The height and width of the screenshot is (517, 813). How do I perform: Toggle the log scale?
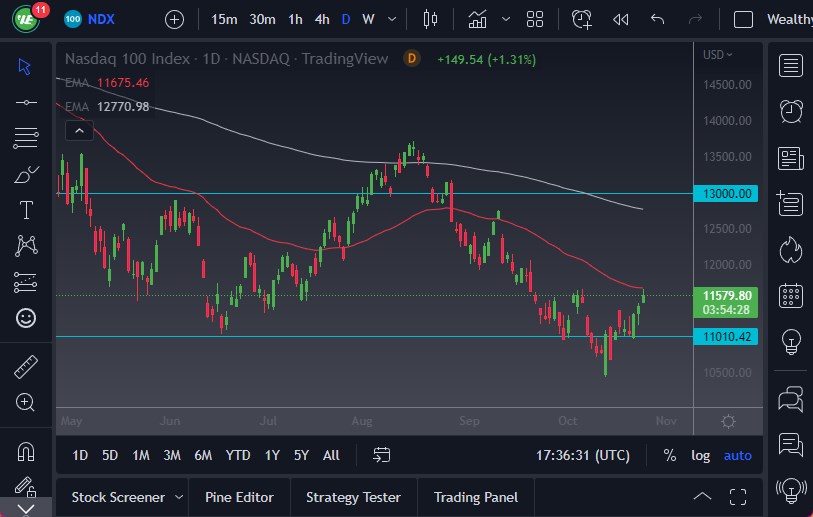[700, 455]
